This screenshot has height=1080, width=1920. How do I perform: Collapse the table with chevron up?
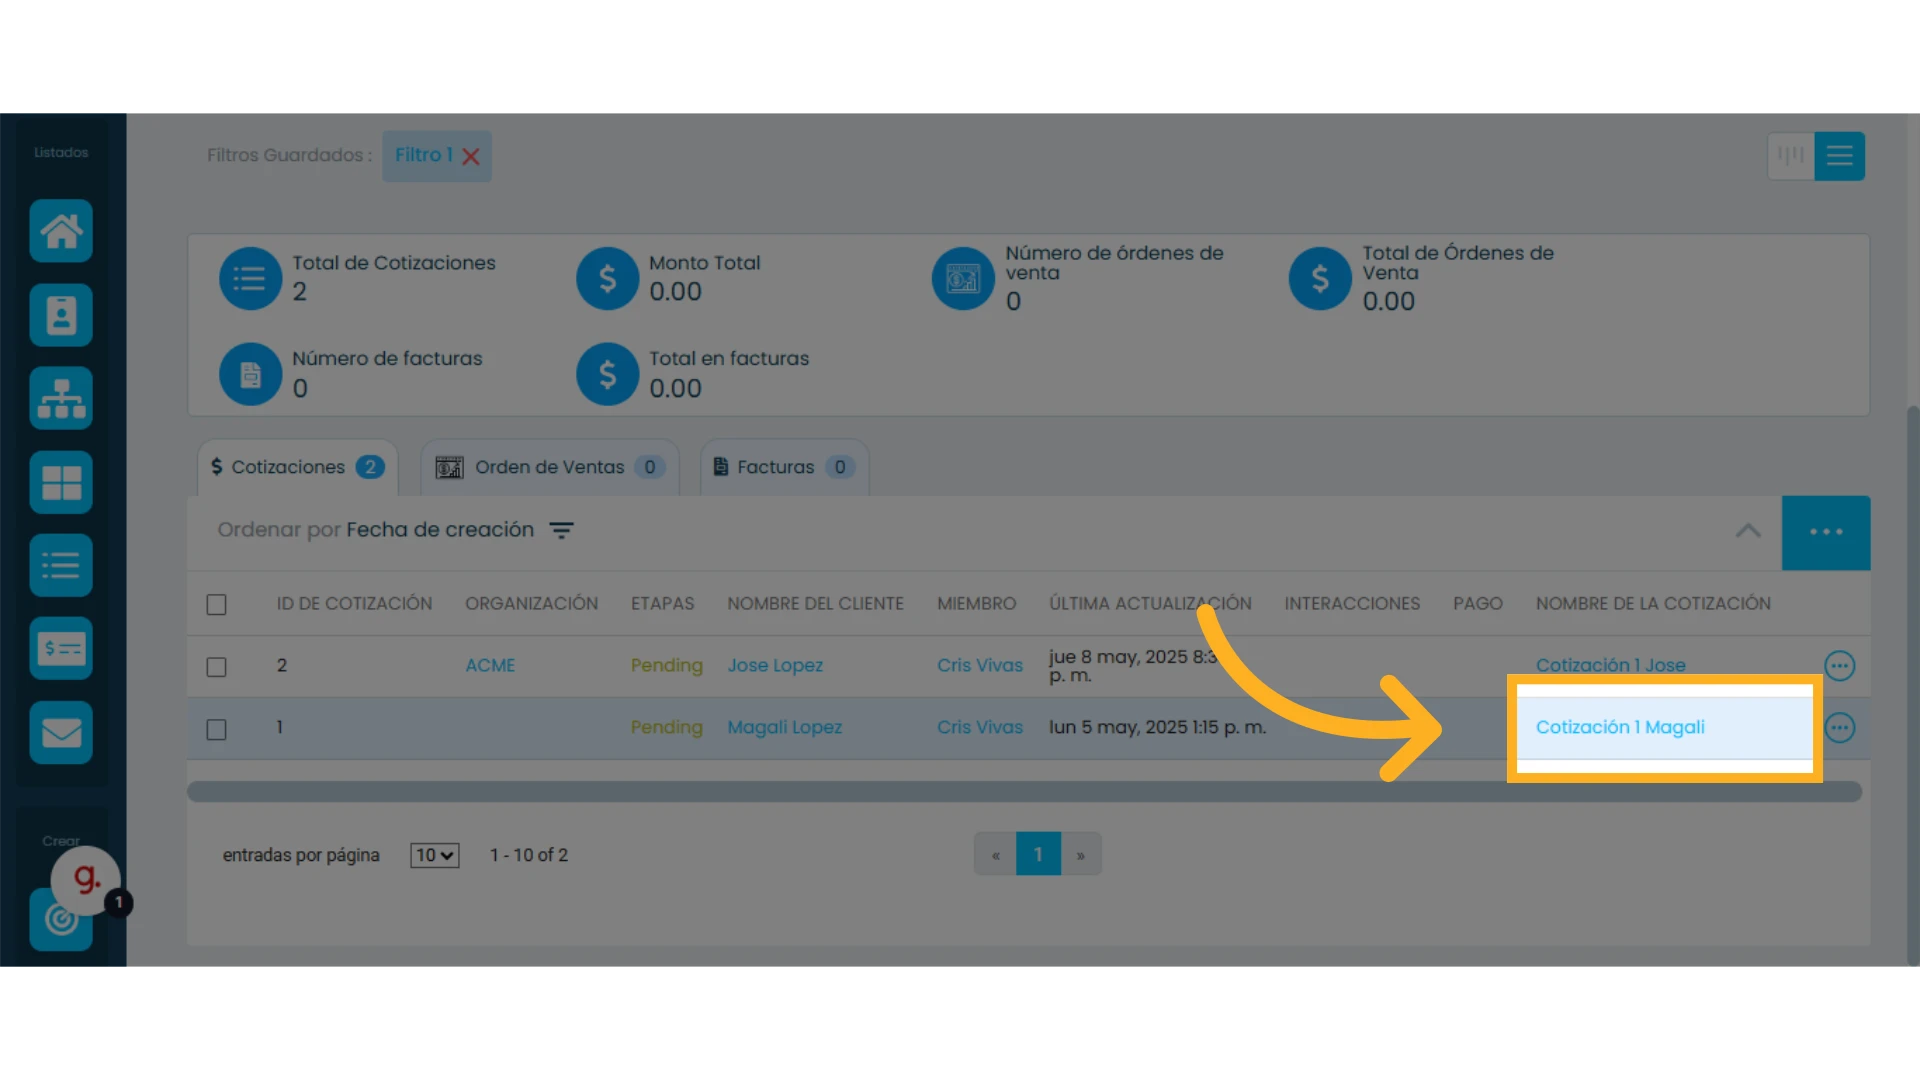point(1748,531)
